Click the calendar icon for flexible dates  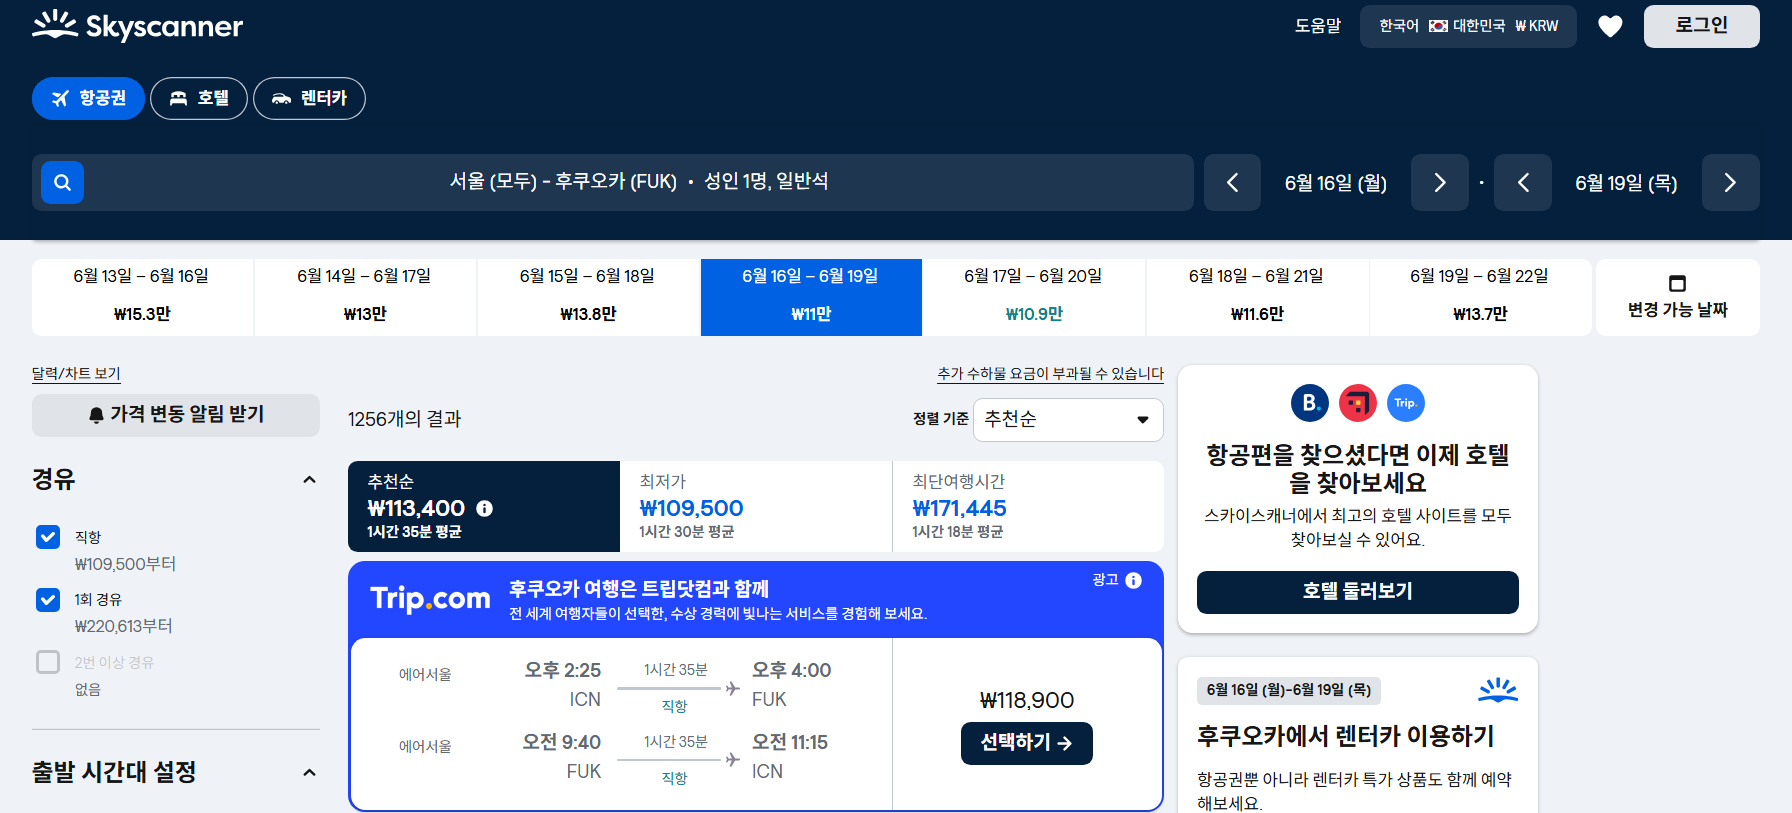[1678, 283]
